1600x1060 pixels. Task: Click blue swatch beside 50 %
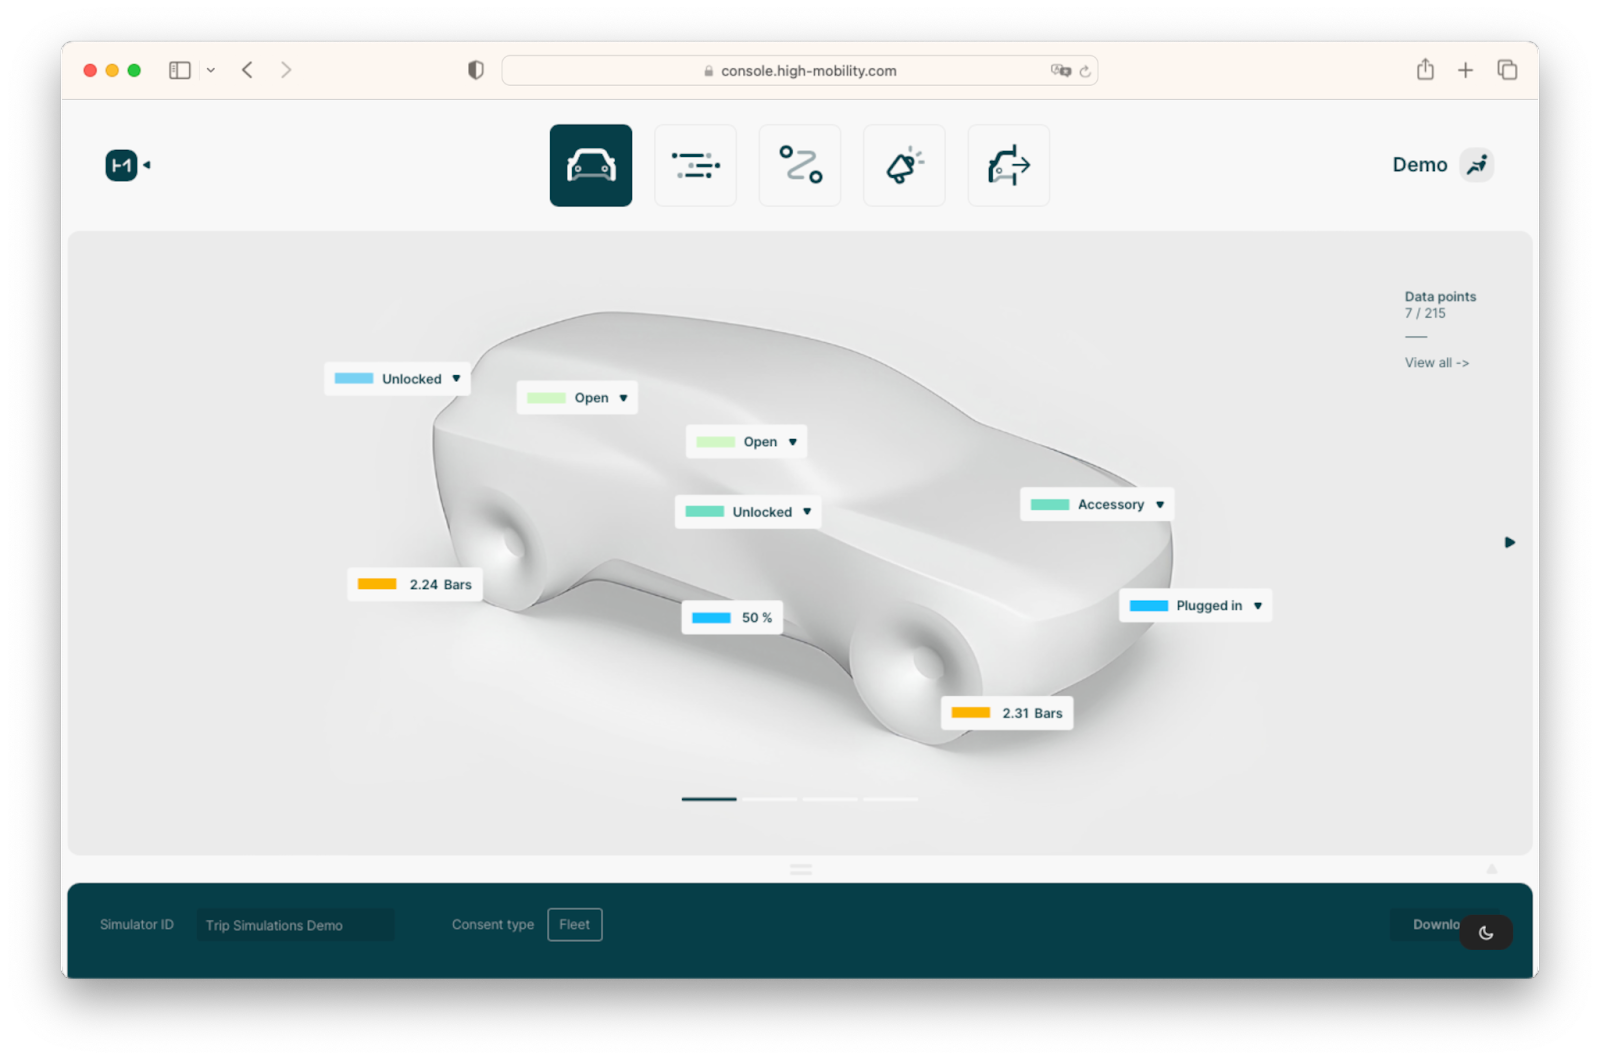point(711,618)
